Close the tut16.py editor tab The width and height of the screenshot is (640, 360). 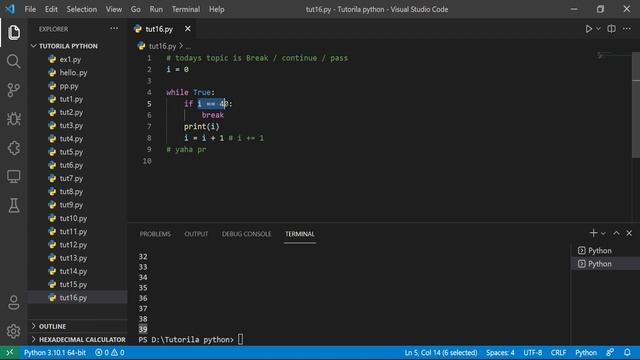[x=187, y=29]
